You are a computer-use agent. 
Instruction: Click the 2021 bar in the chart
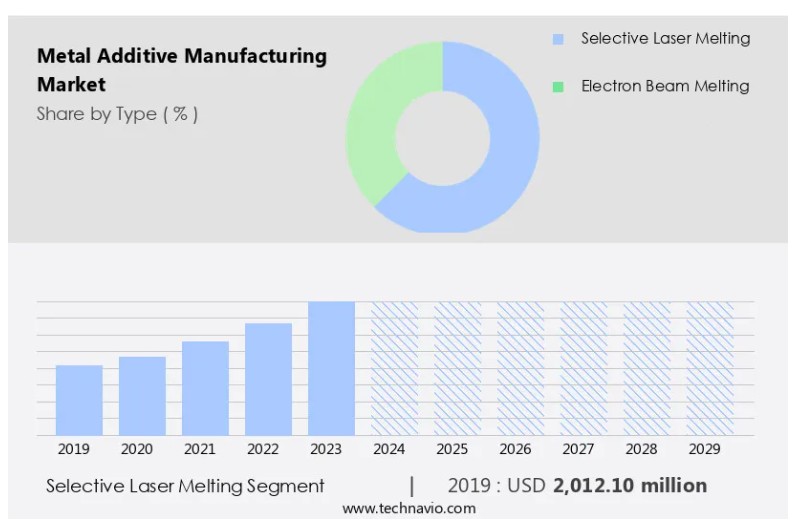205,388
